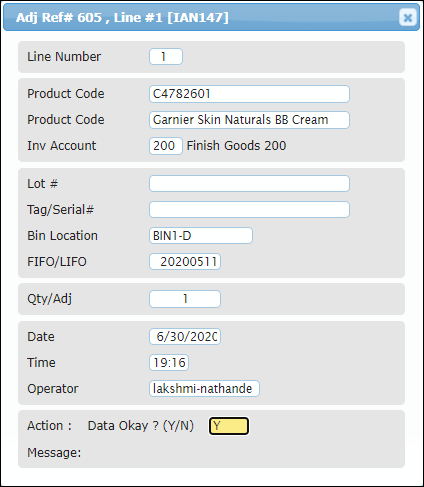The image size is (424, 487).
Task: Select the Time field 19:16
Action: pyautogui.click(x=169, y=363)
